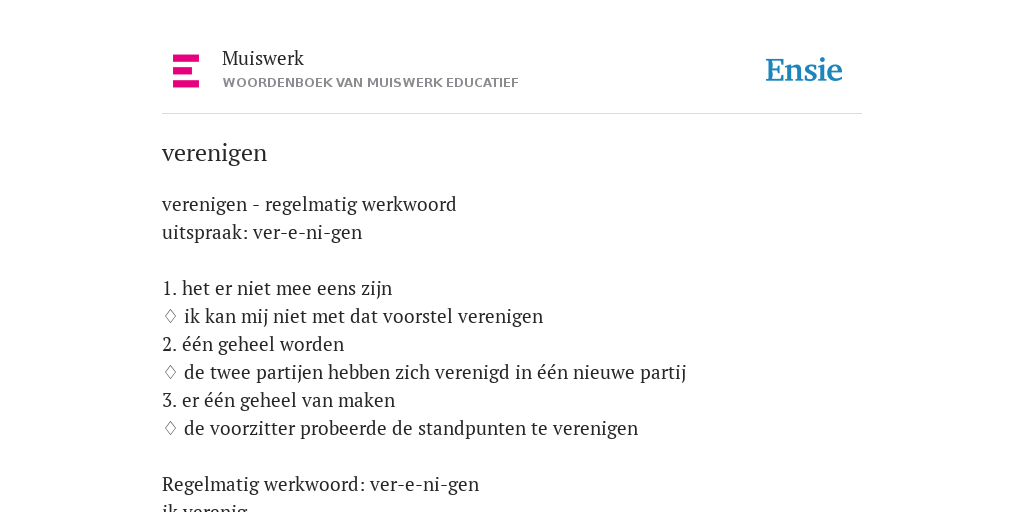Click the 'Regelmatig werkwoord: ver-e-ni-gen' line
1024x512 pixels.
(321, 485)
